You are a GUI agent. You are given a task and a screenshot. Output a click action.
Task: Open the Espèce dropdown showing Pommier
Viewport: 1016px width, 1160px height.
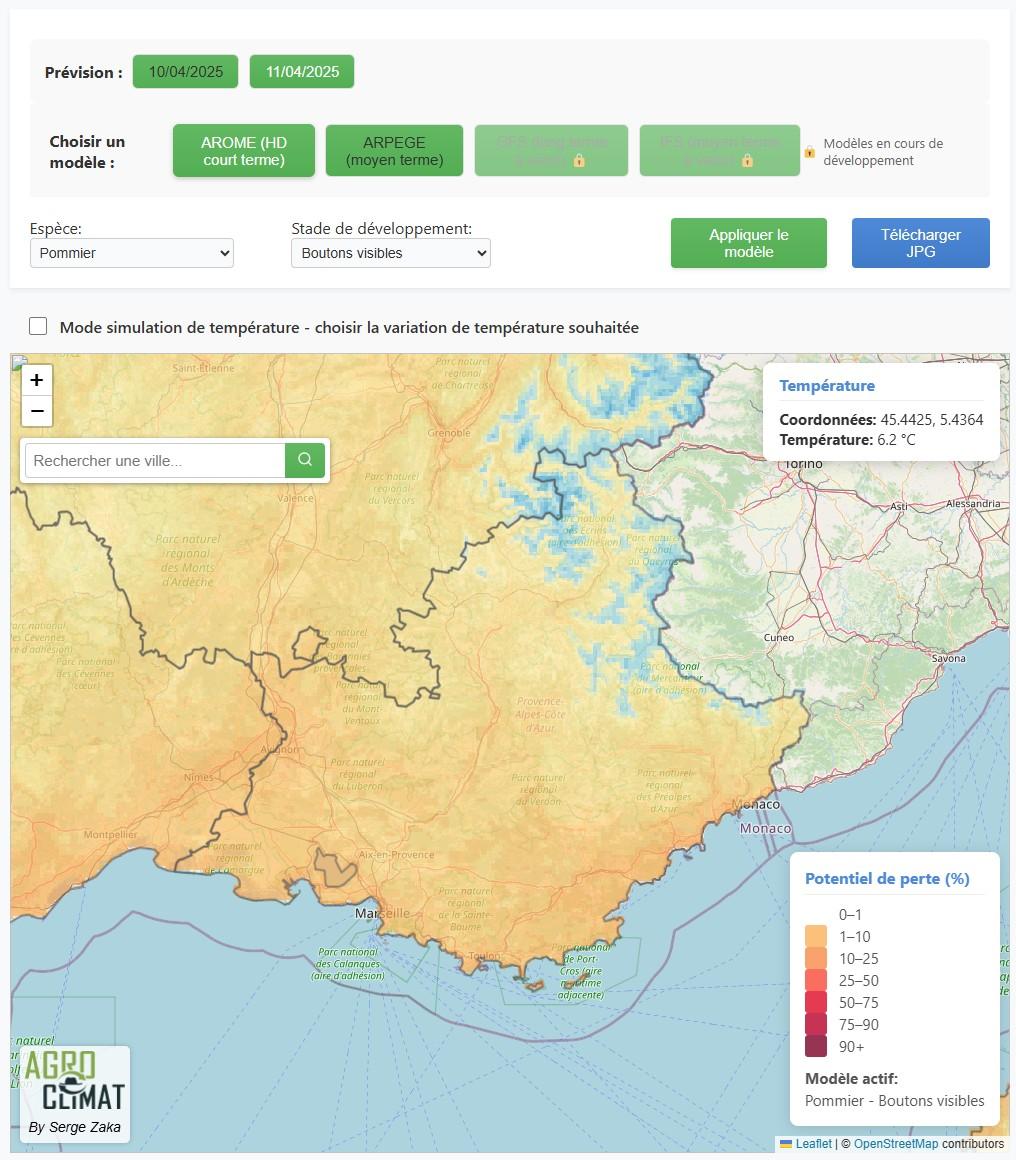click(x=132, y=253)
